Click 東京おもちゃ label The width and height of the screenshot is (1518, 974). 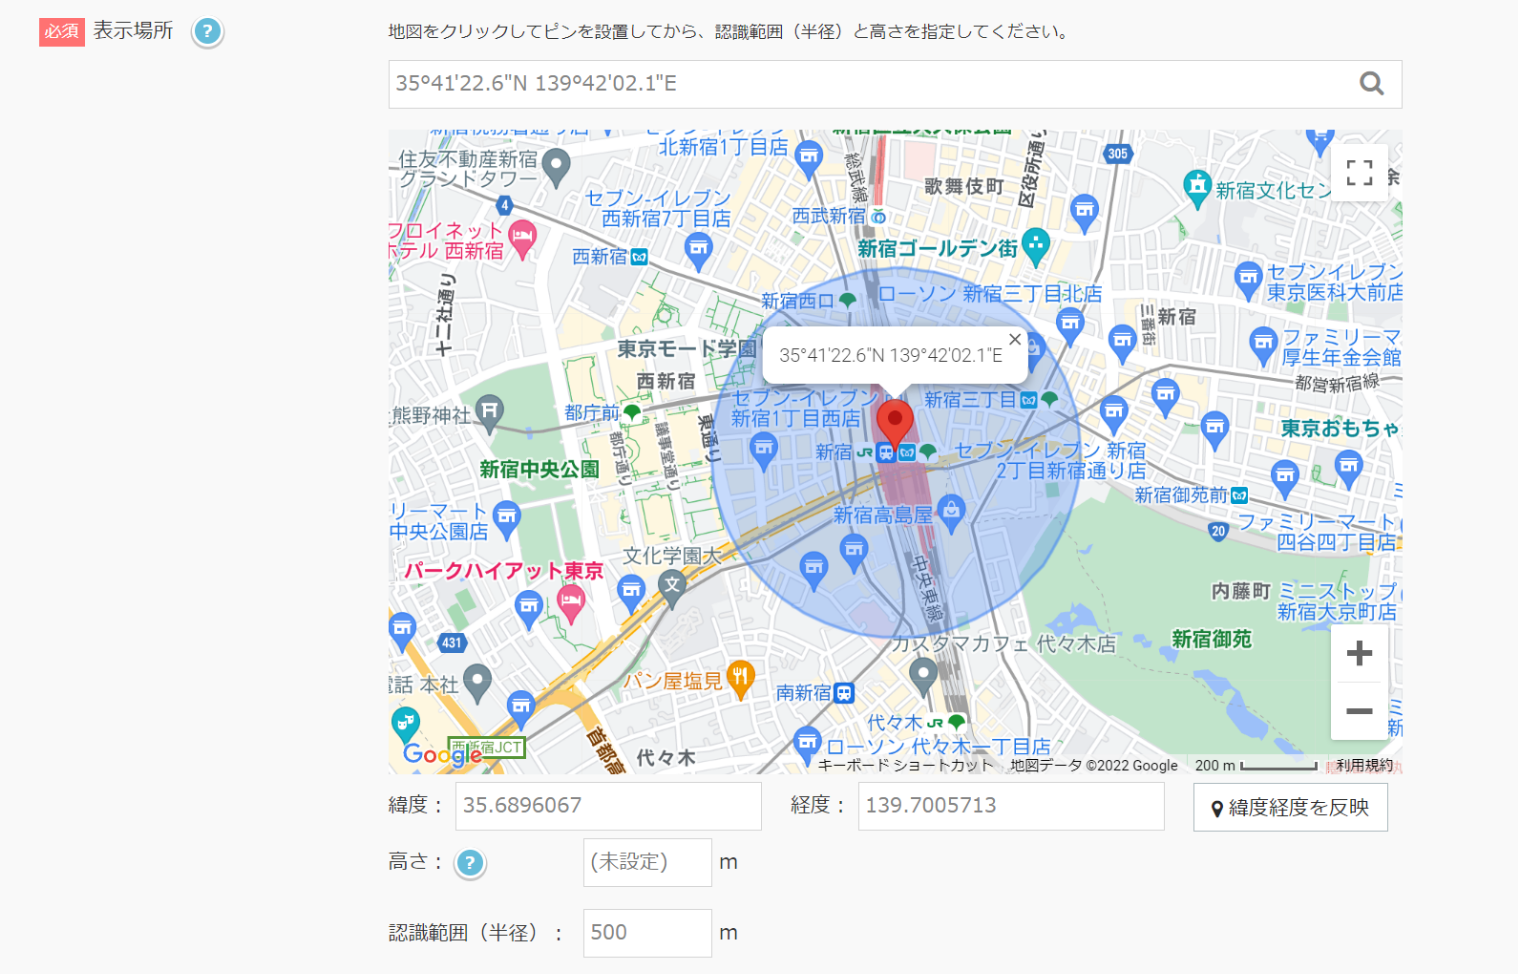(x=1340, y=428)
